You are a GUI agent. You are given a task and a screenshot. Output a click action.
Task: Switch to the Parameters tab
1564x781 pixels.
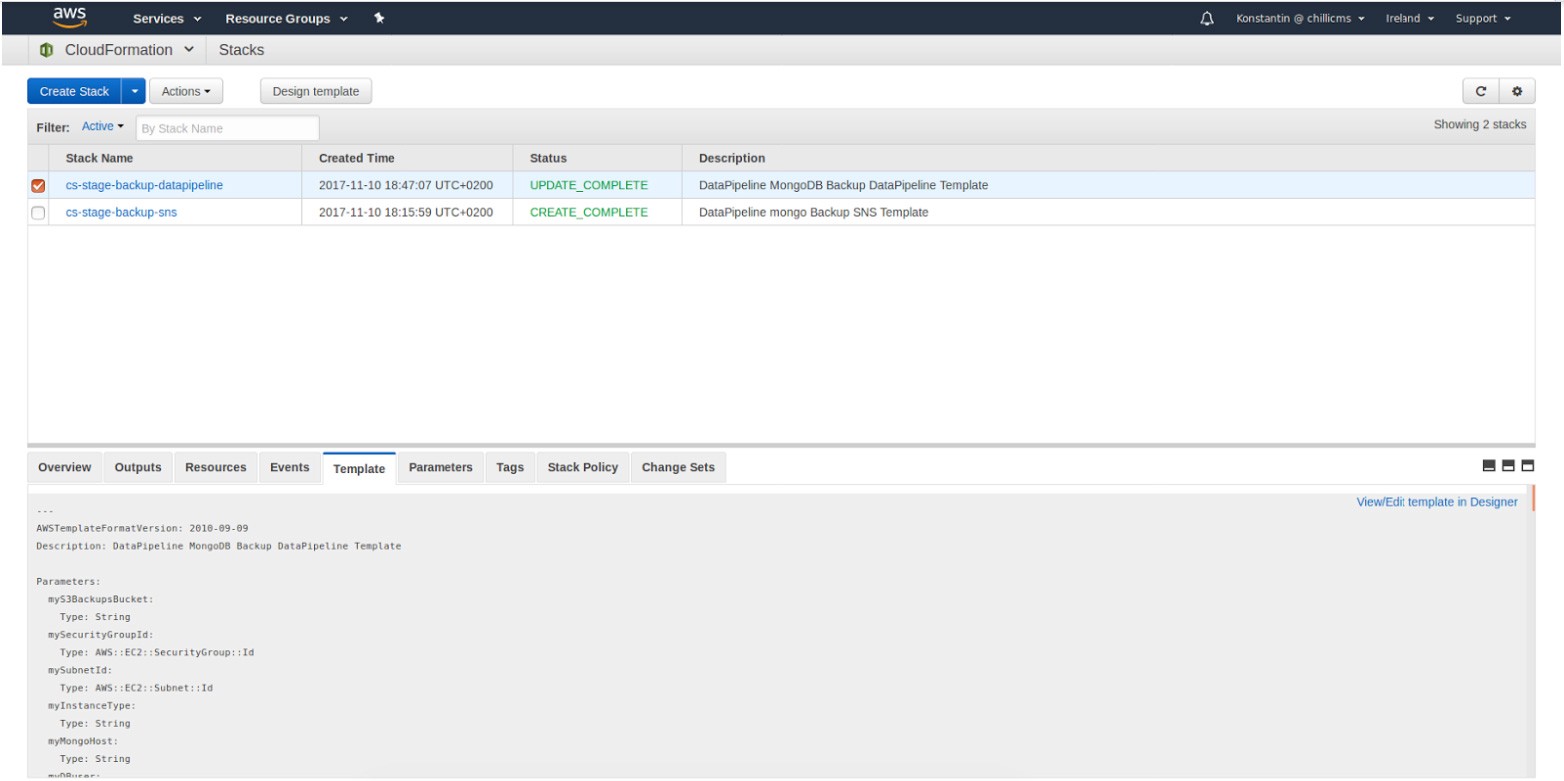pyautogui.click(x=440, y=467)
